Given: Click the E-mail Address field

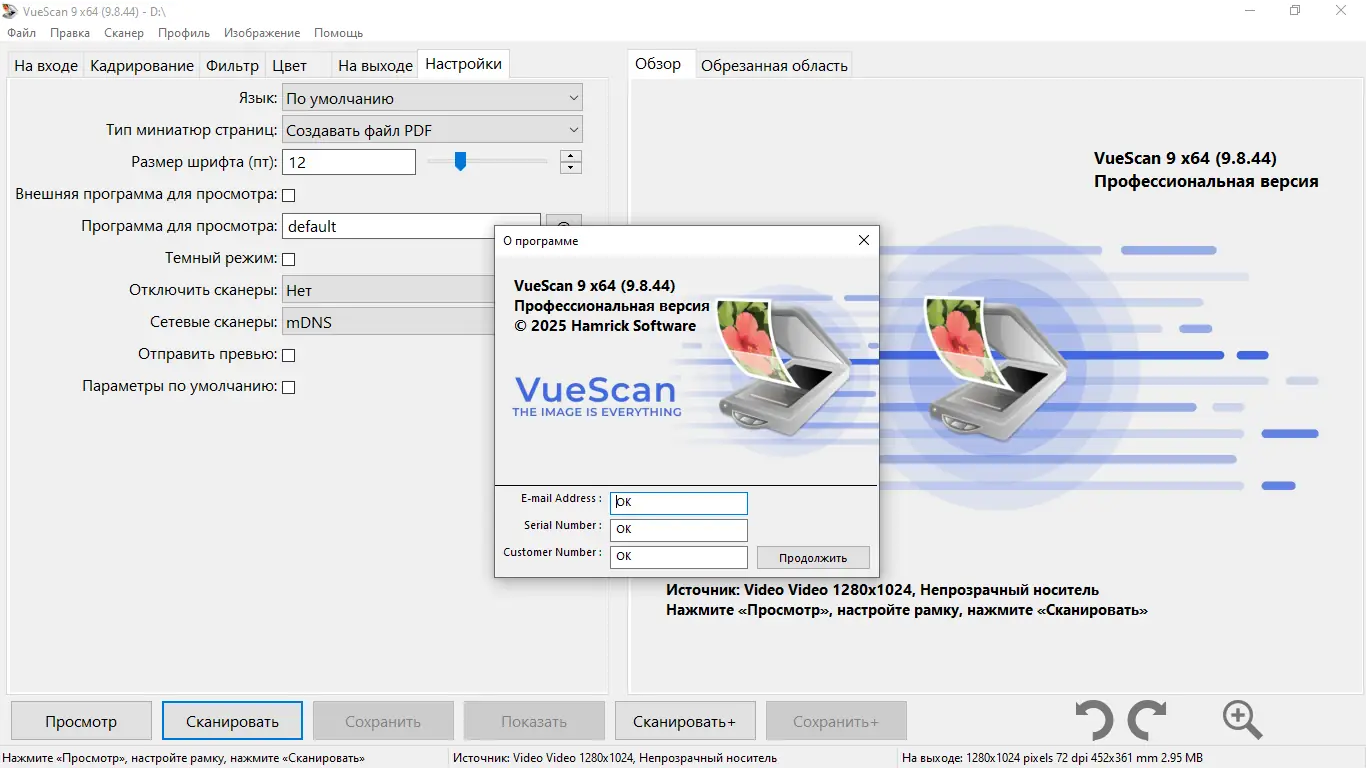Looking at the screenshot, I should [x=679, y=503].
